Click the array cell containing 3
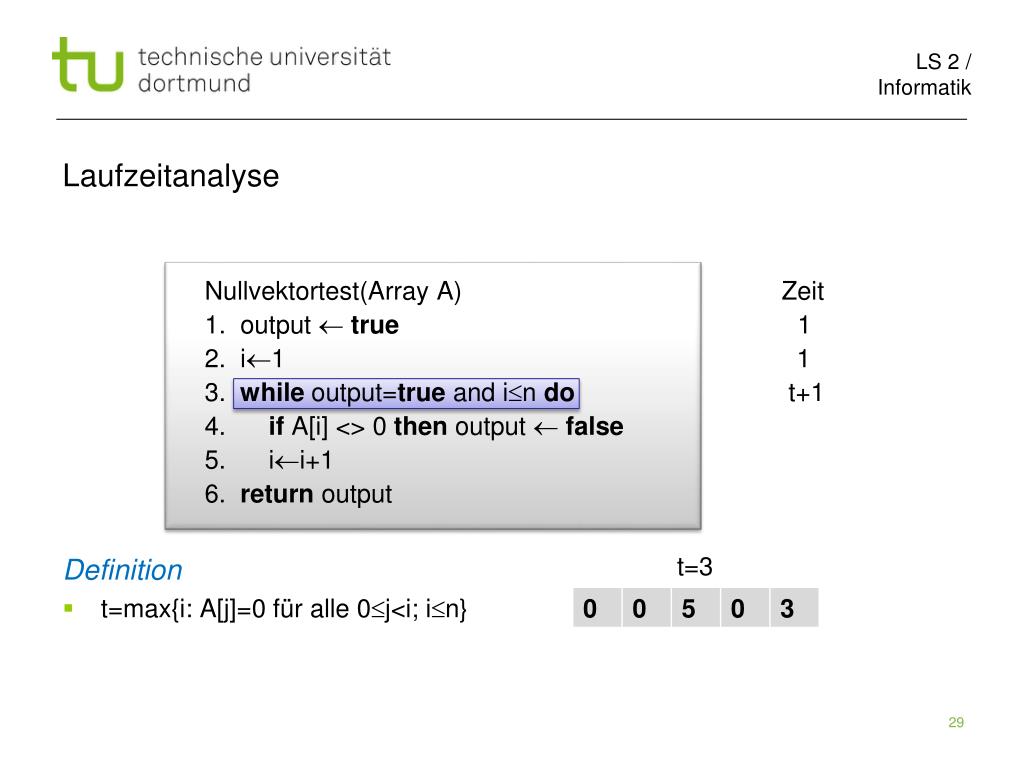 pos(794,608)
